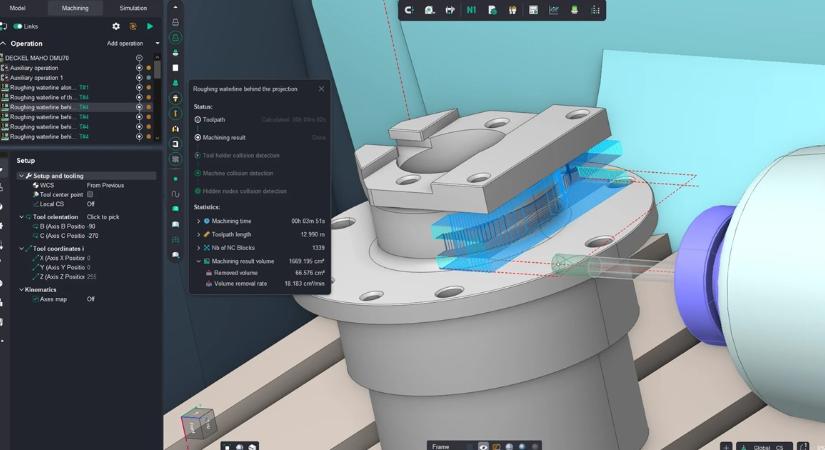Click the N1 icon in top toolbar
825x450 pixels.
click(x=471, y=10)
